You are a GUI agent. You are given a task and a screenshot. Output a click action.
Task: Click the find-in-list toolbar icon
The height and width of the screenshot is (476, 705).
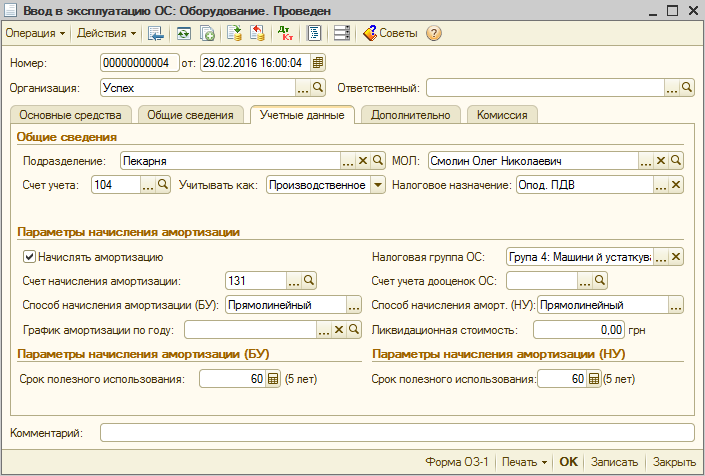tap(156, 33)
